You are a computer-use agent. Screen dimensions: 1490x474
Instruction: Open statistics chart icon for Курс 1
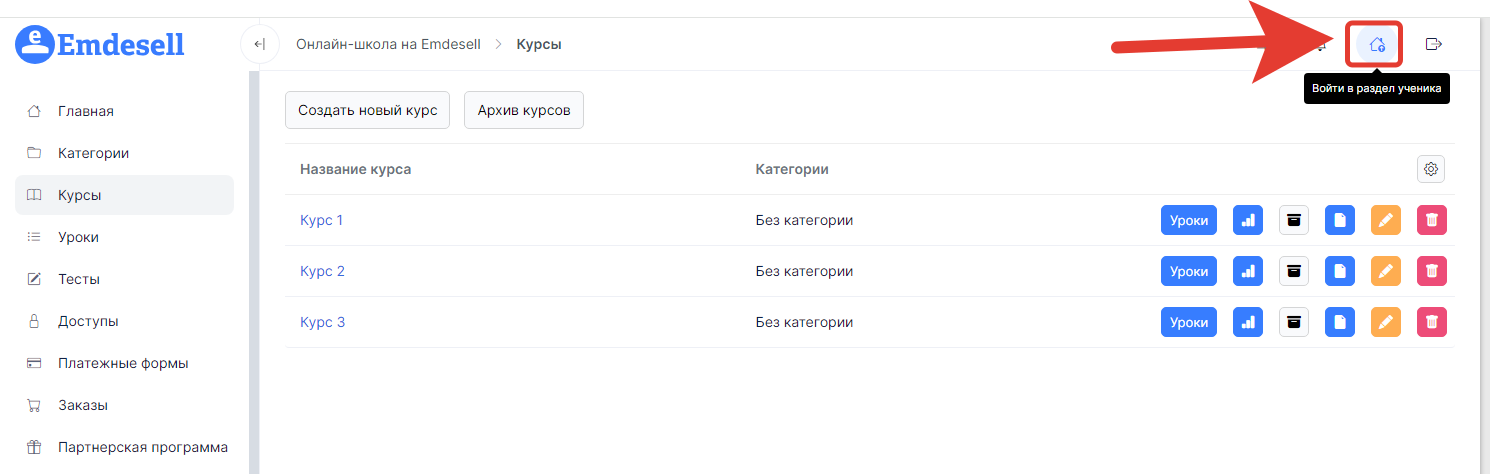tap(1247, 220)
